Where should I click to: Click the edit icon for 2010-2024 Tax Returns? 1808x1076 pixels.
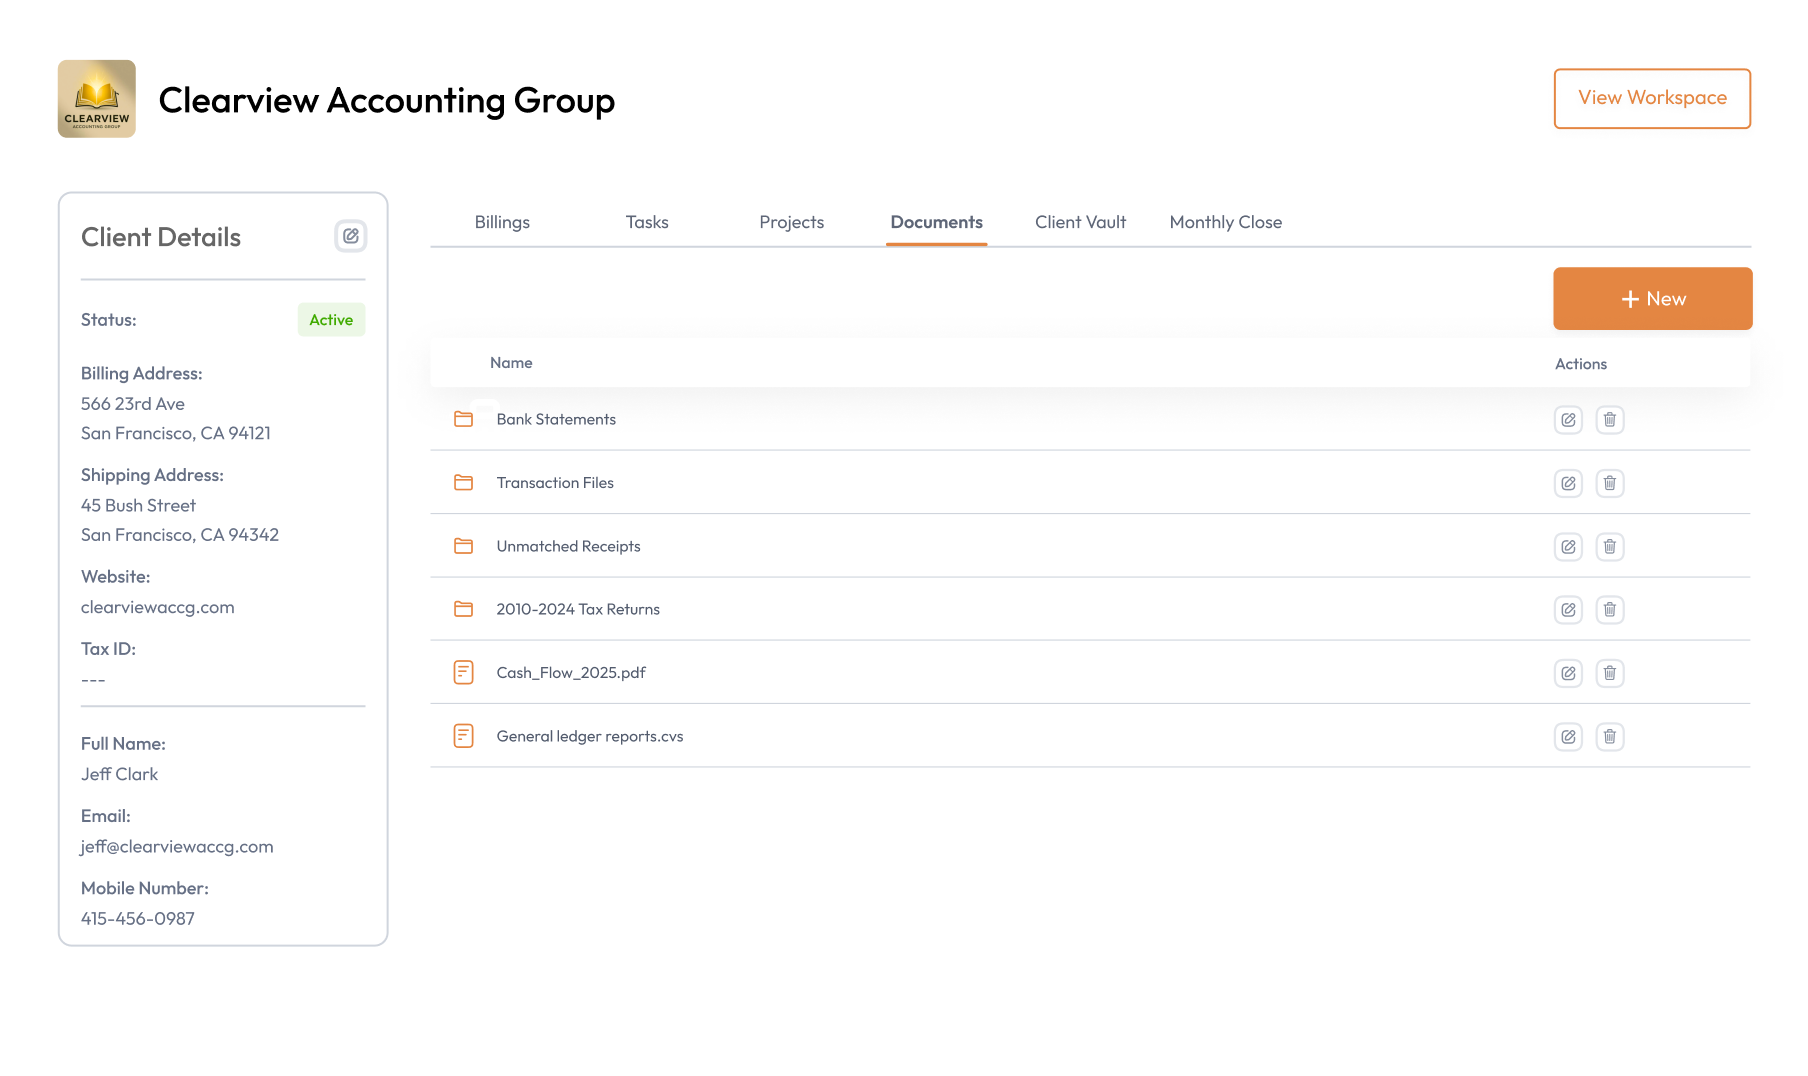[x=1568, y=609]
